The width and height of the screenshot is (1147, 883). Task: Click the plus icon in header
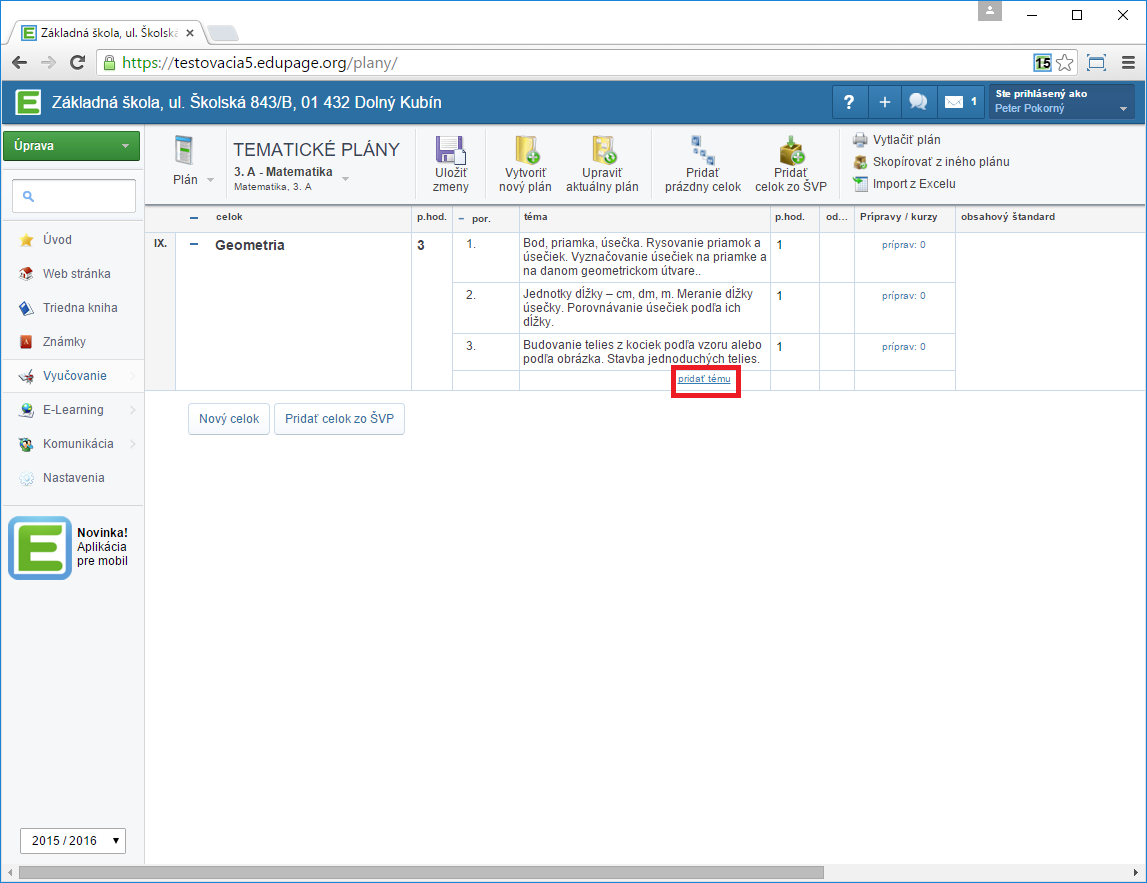pos(884,102)
